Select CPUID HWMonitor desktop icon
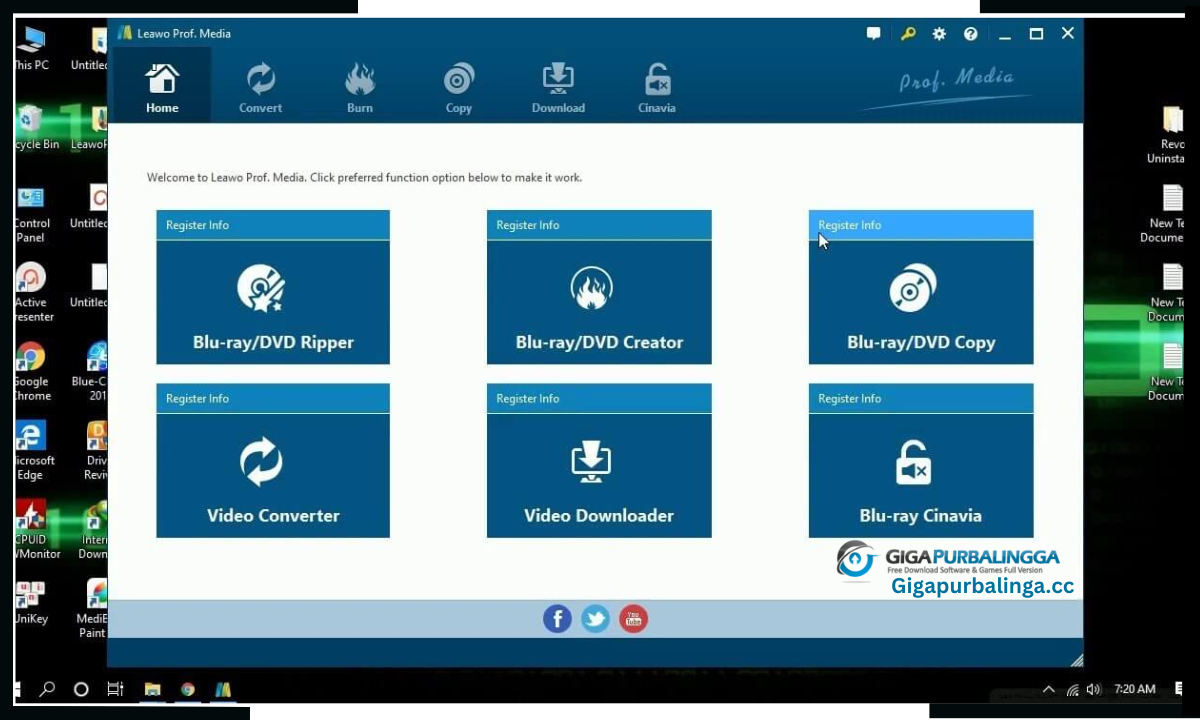Screen dimensions: 1200x720 point(36,529)
